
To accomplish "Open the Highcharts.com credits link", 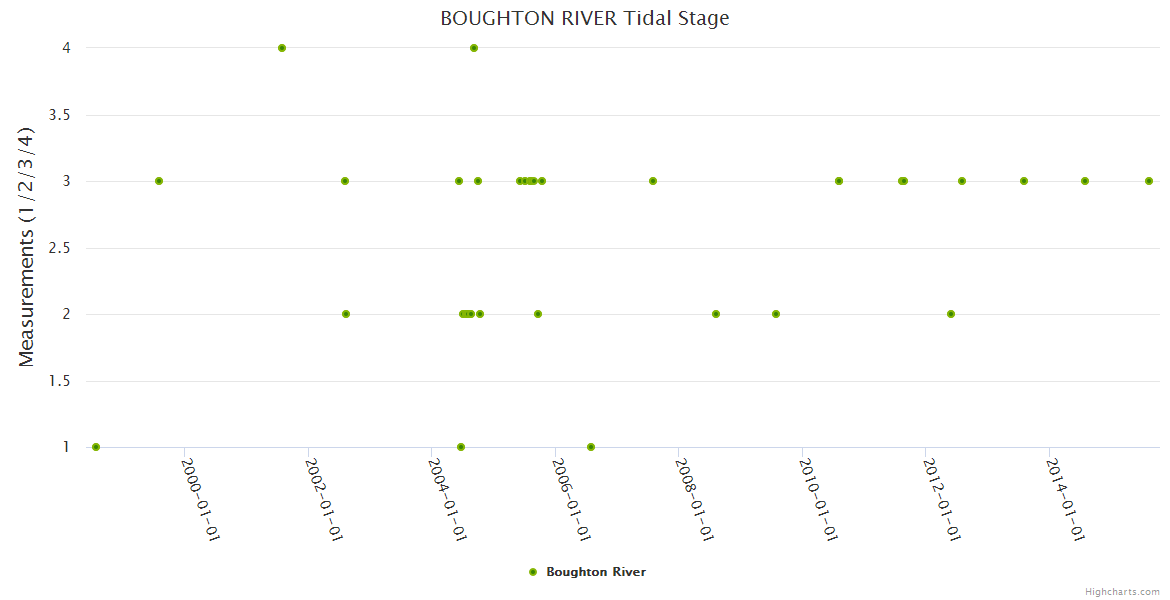I will (x=1122, y=591).
